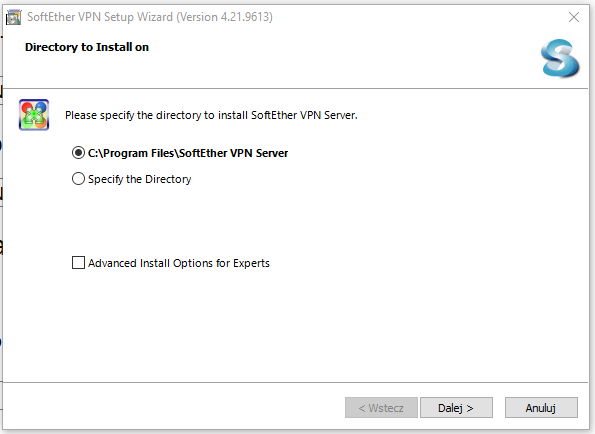This screenshot has width=595, height=434.
Task: Click the SoftEther VPN Setup Wizard title text
Action: [x=100, y=17]
